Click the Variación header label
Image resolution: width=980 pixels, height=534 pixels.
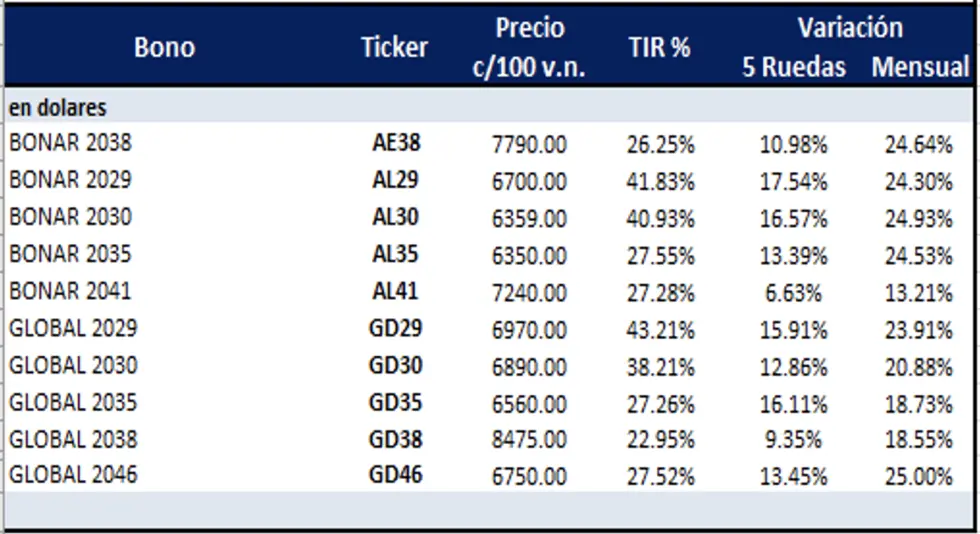coord(850,28)
